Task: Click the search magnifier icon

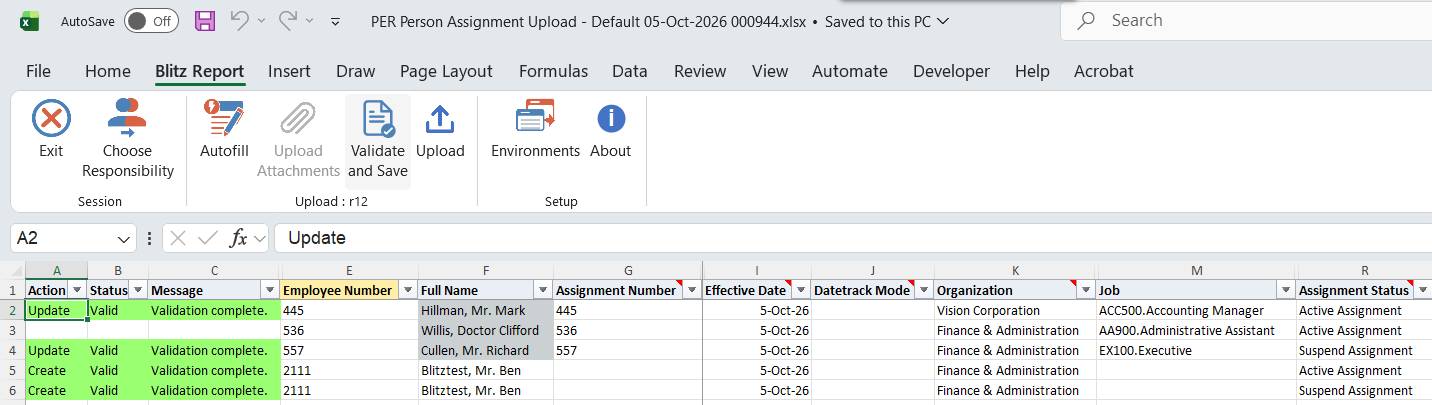Action: 1086,21
